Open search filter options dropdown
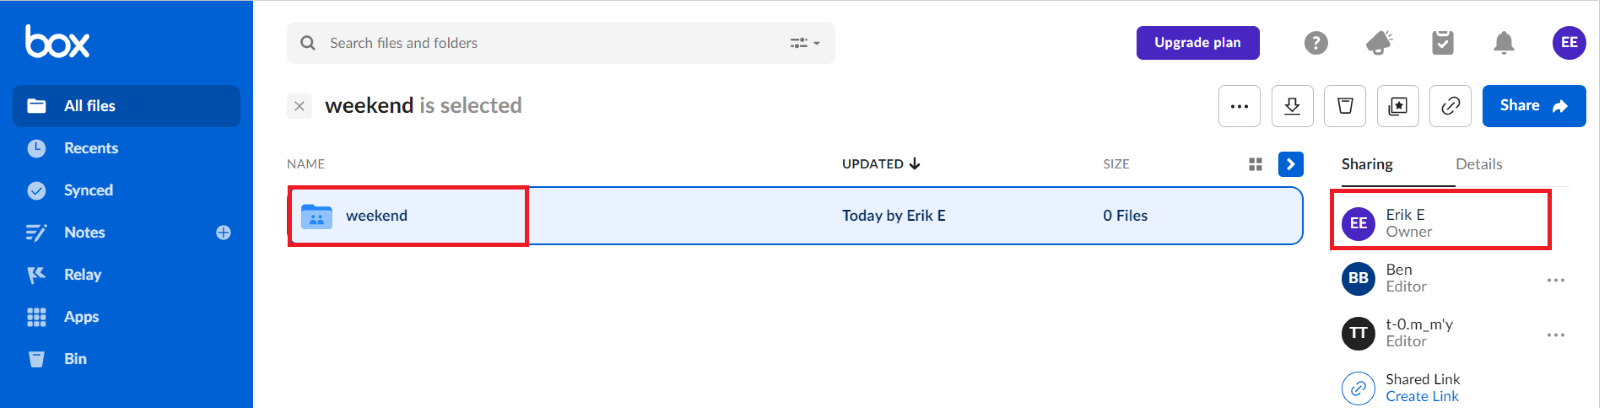1600x408 pixels. [805, 43]
